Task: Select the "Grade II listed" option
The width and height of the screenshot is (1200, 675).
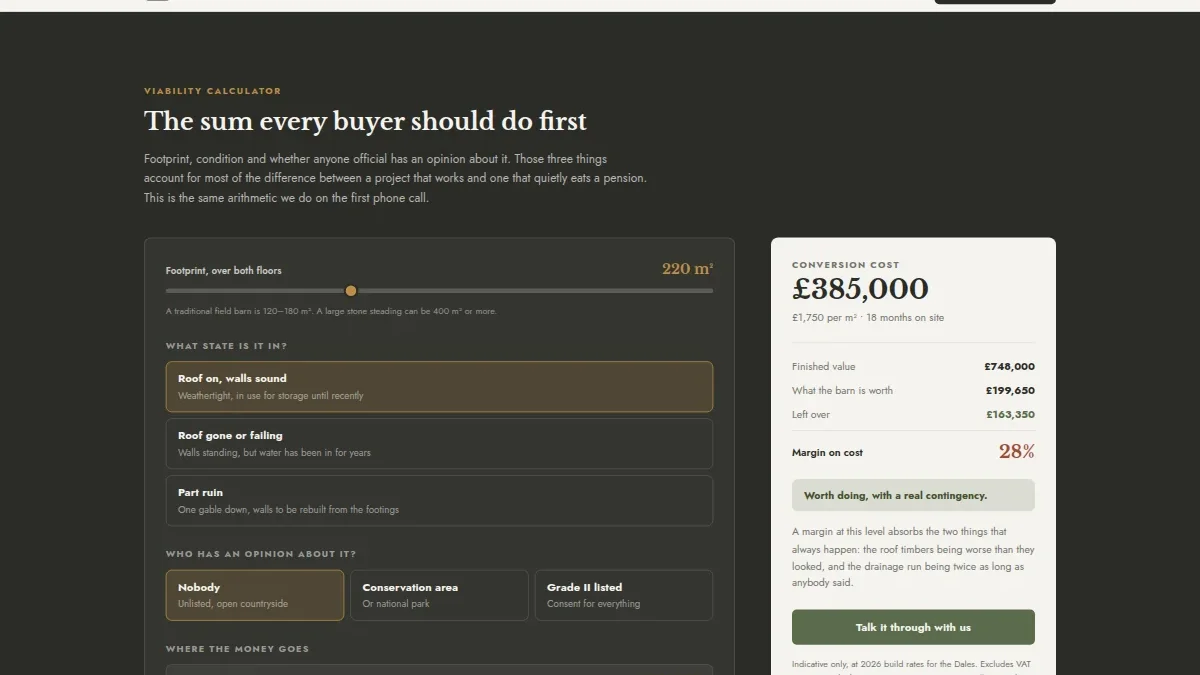Action: [x=624, y=595]
